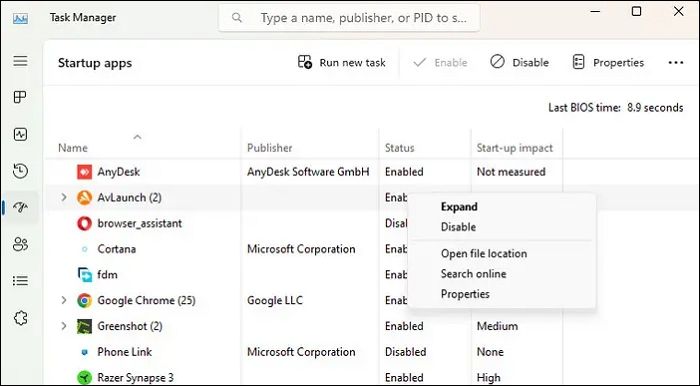Open the App history sidebar icon

(x=21, y=171)
